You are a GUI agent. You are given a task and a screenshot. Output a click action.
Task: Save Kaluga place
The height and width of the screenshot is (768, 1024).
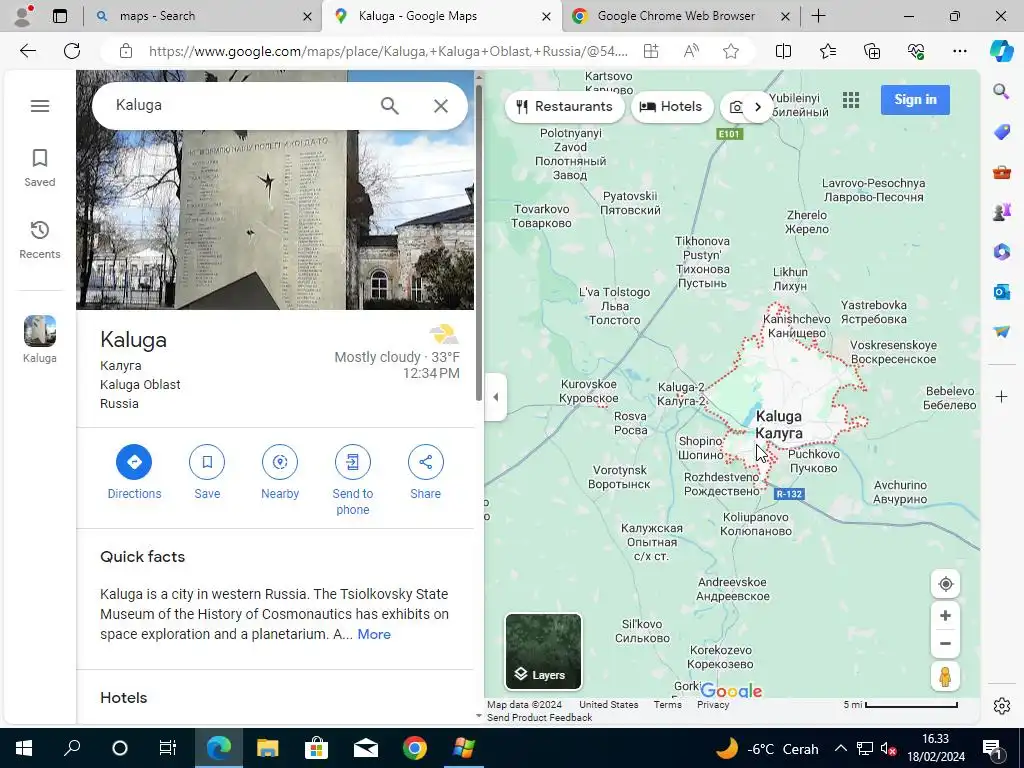[207, 472]
